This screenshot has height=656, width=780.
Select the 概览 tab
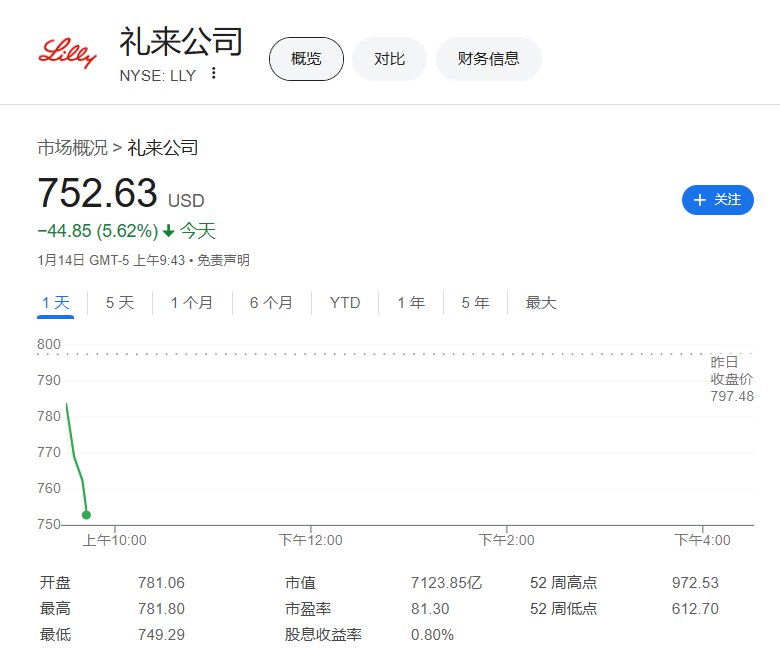pyautogui.click(x=306, y=59)
